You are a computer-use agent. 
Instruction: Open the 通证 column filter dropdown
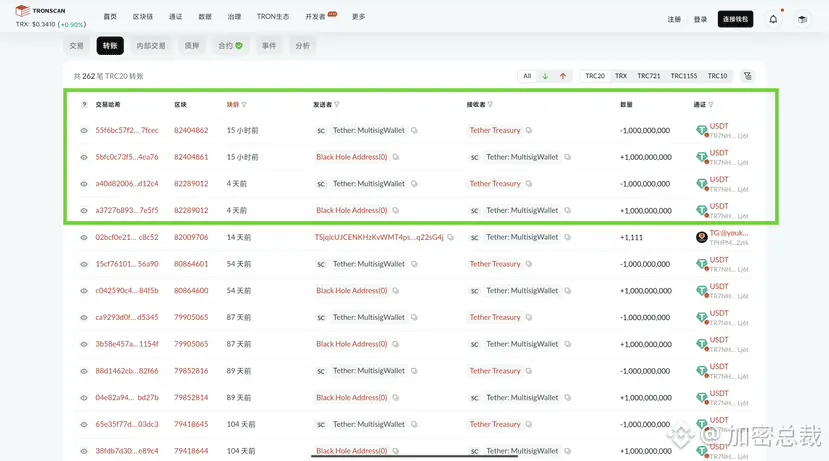click(x=711, y=105)
